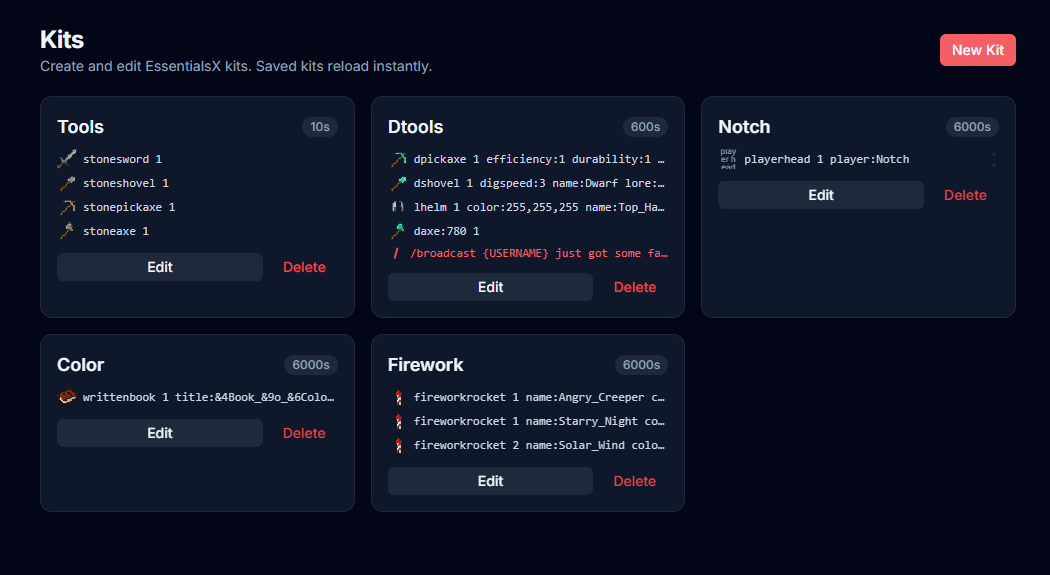The height and width of the screenshot is (575, 1050).
Task: Open Edit for the Notch kit
Action: click(x=821, y=195)
